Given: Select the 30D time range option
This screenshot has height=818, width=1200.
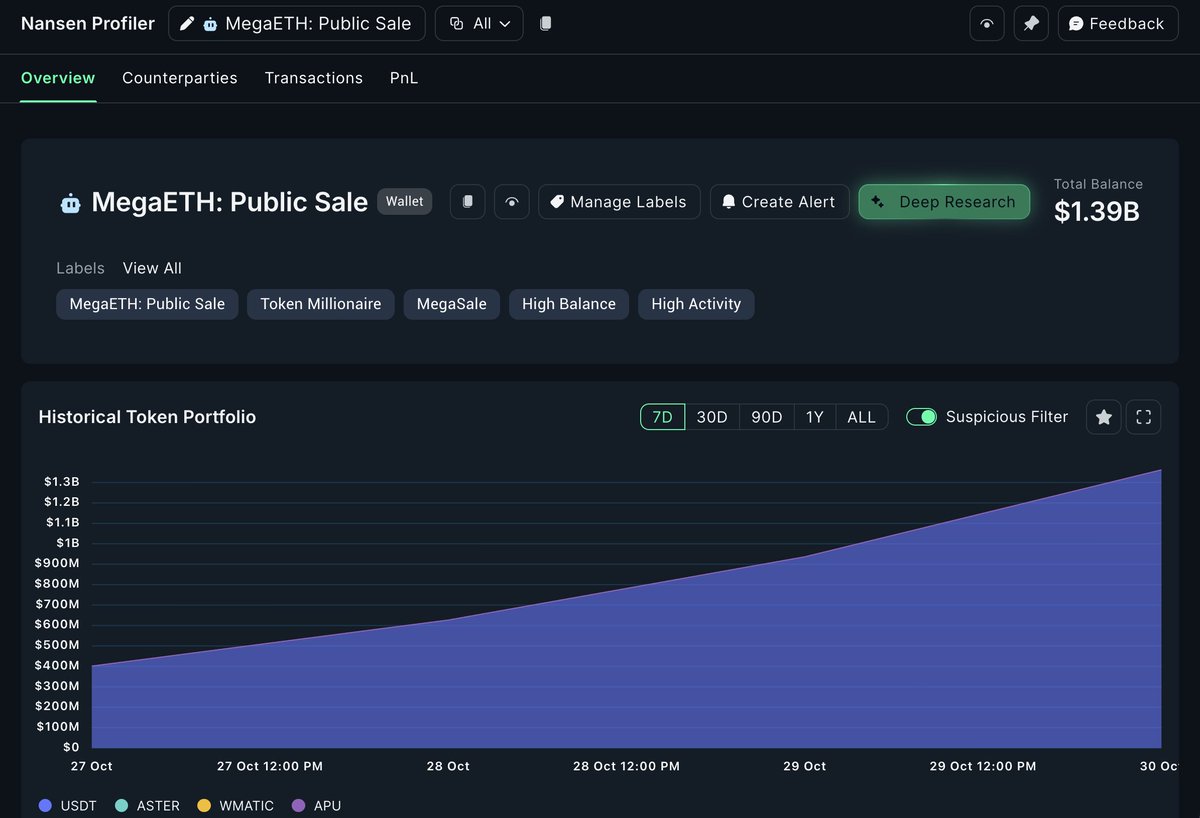Looking at the screenshot, I should click(x=712, y=417).
